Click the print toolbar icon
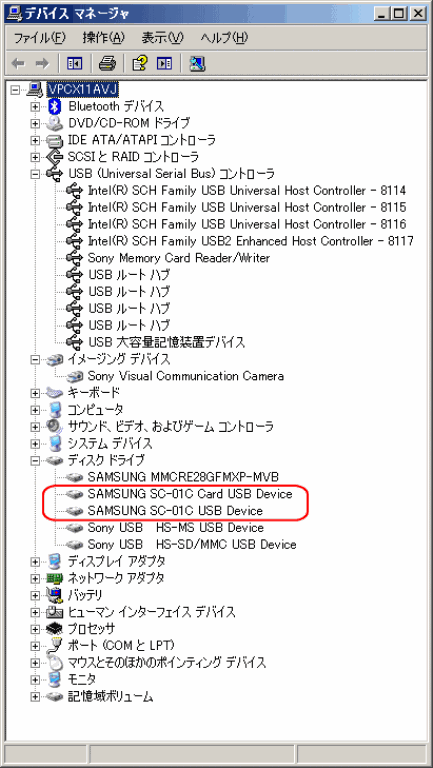This screenshot has height=768, width=433. point(107,63)
